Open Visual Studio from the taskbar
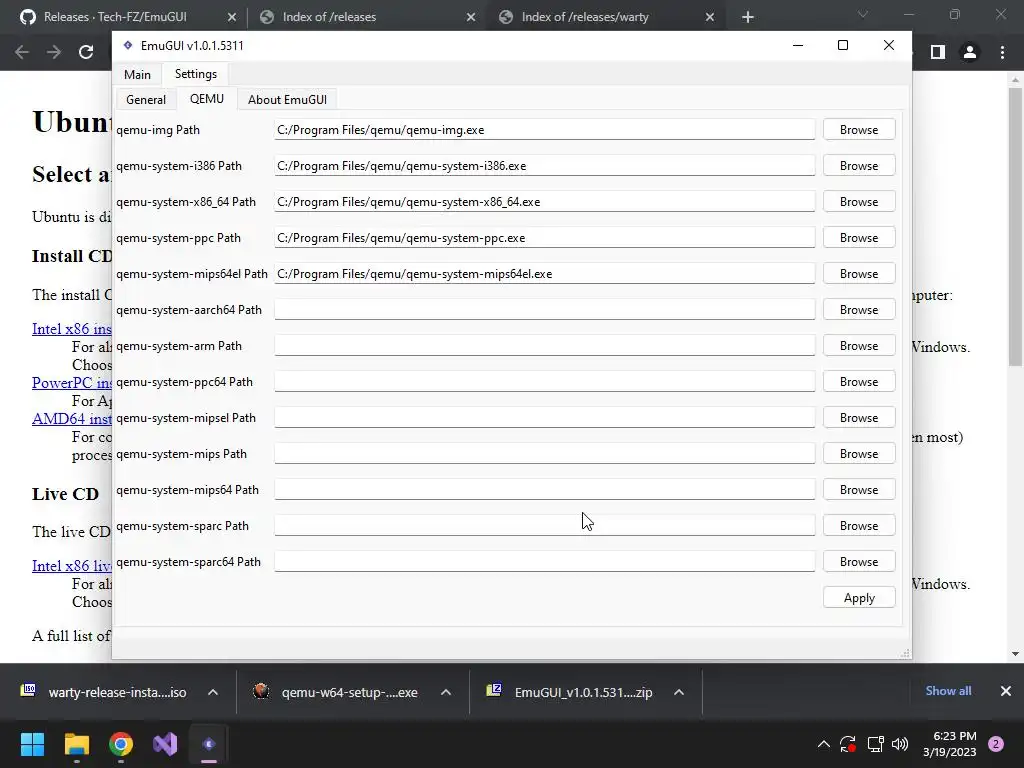The width and height of the screenshot is (1024, 768). click(165, 744)
